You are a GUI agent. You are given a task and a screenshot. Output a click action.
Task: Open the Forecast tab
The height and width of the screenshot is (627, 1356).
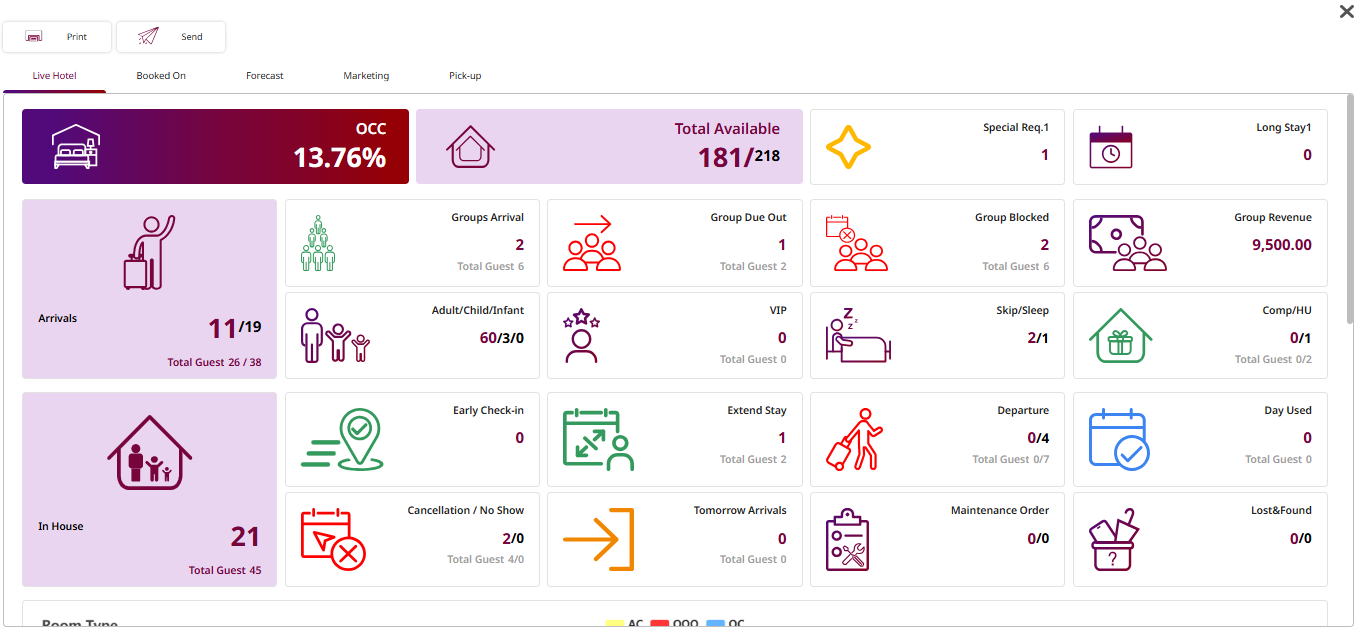pyautogui.click(x=265, y=76)
